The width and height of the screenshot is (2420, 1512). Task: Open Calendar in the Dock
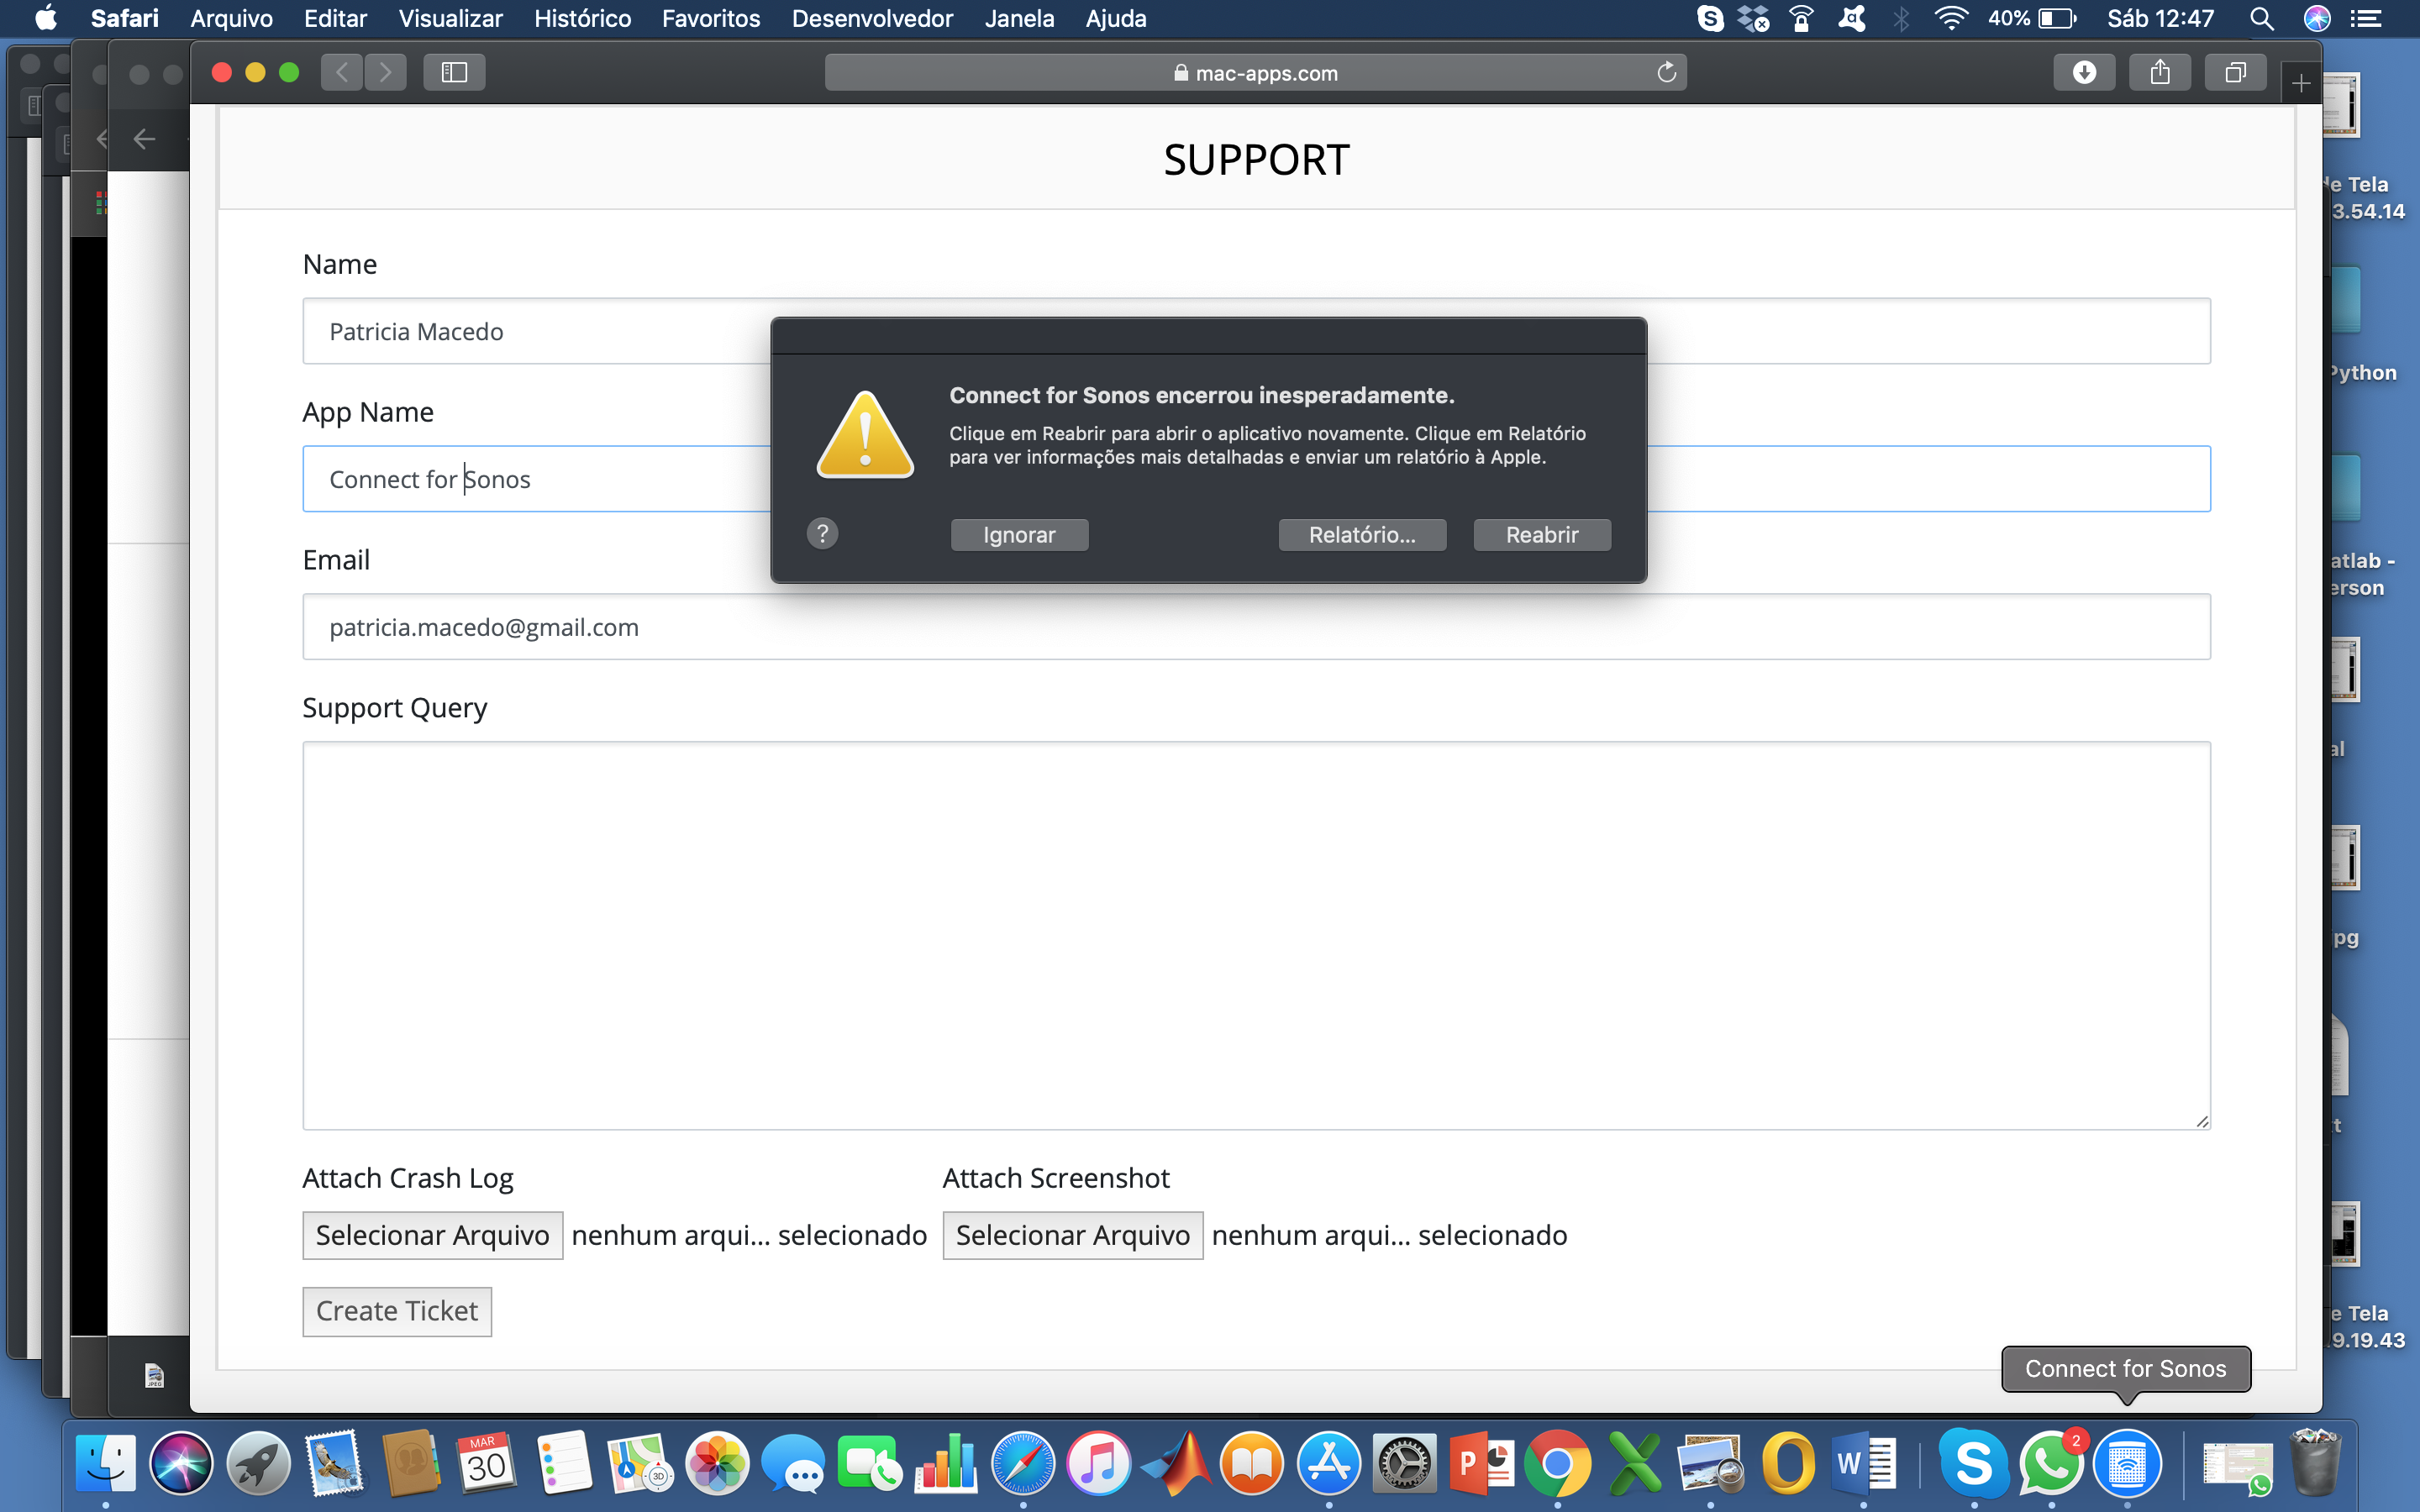pyautogui.click(x=487, y=1463)
